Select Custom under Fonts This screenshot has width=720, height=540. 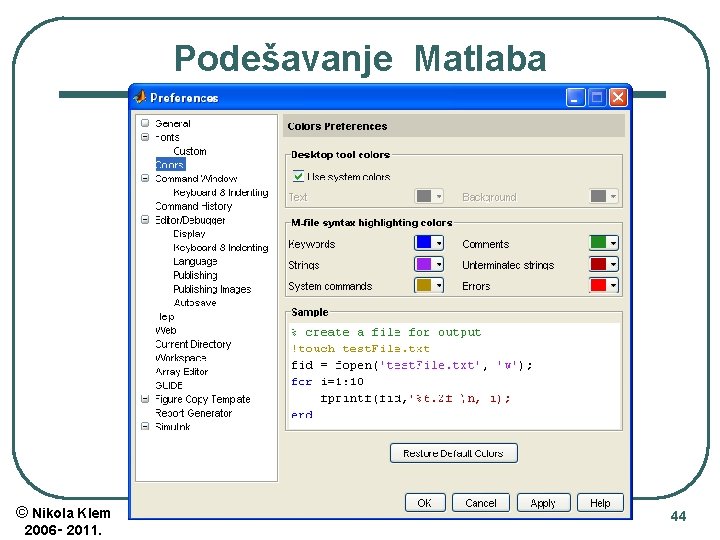coord(190,151)
